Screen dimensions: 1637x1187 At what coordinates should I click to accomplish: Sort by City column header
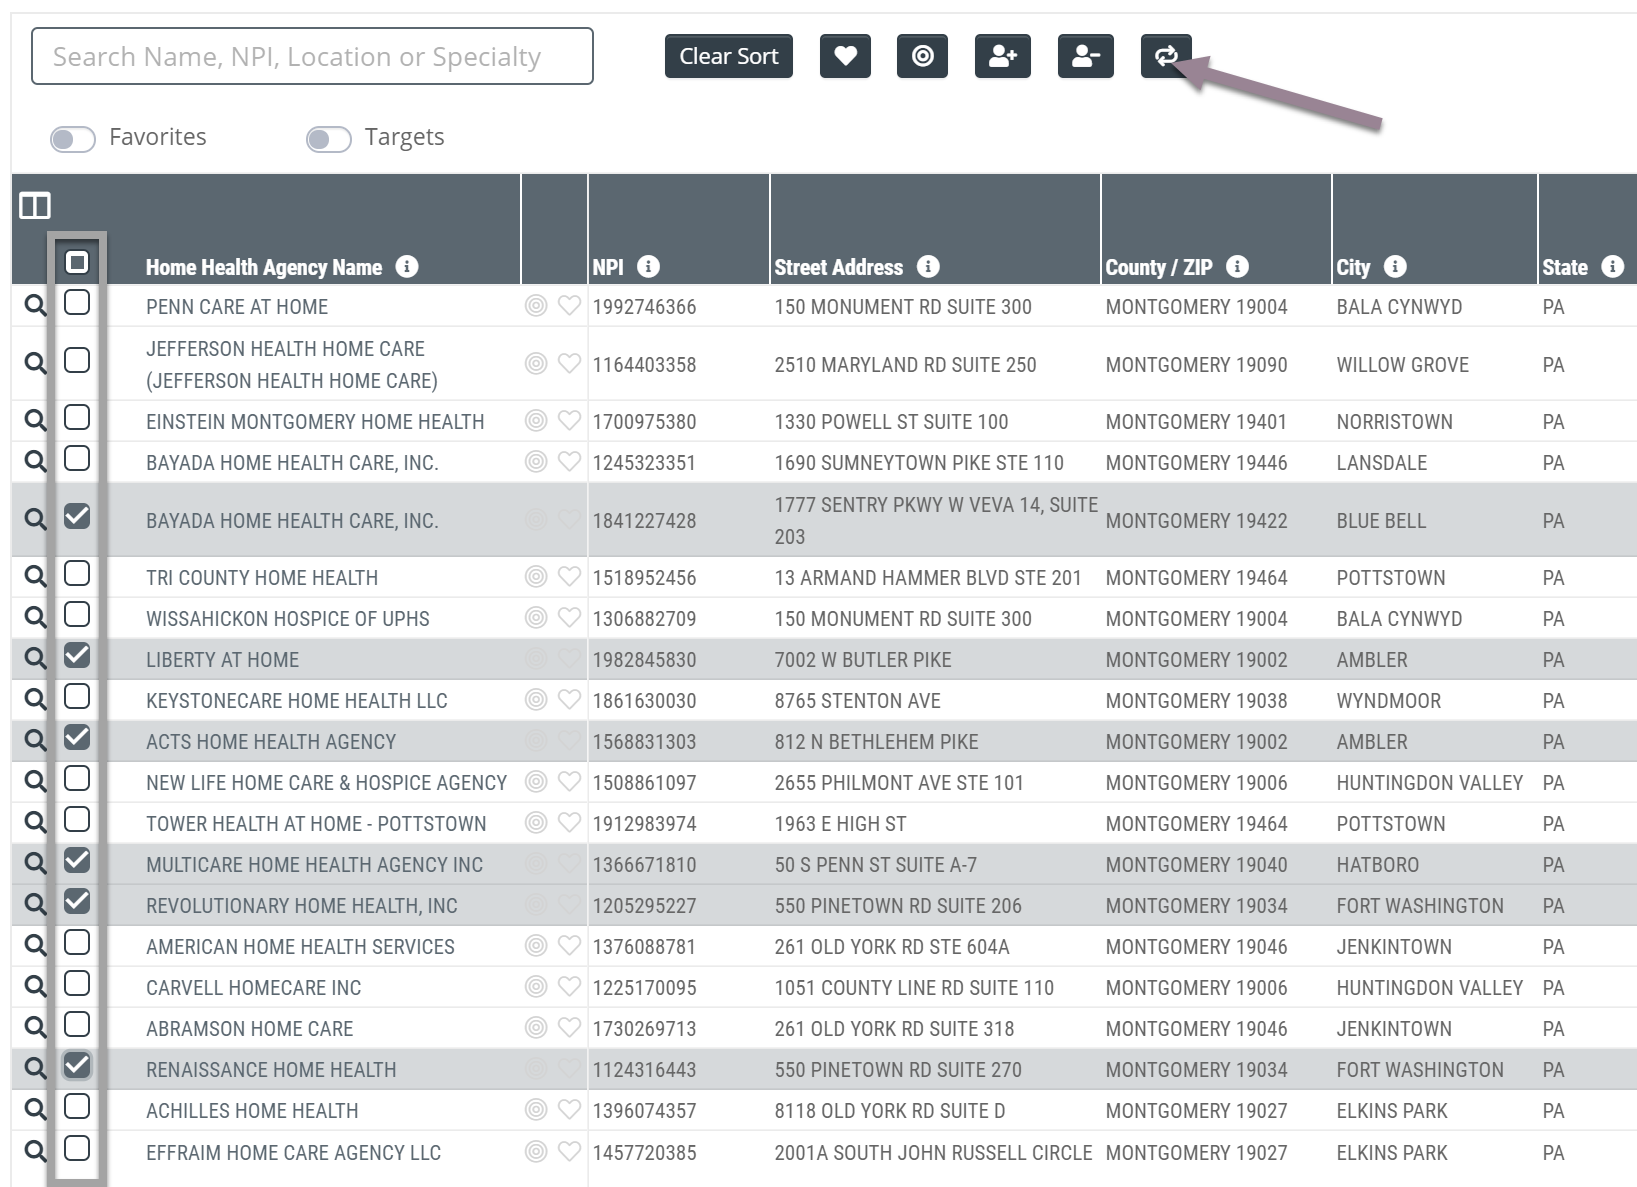click(1353, 267)
